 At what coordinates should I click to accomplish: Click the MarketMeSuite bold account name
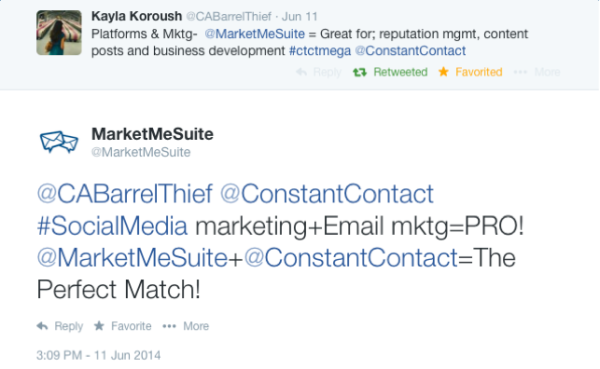(152, 134)
